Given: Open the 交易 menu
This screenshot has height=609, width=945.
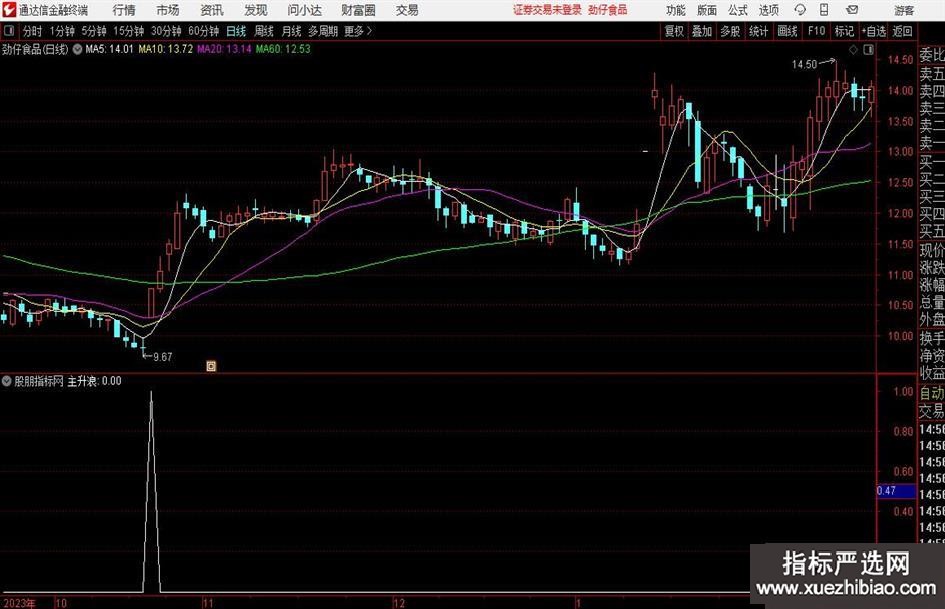Looking at the screenshot, I should coord(407,10).
